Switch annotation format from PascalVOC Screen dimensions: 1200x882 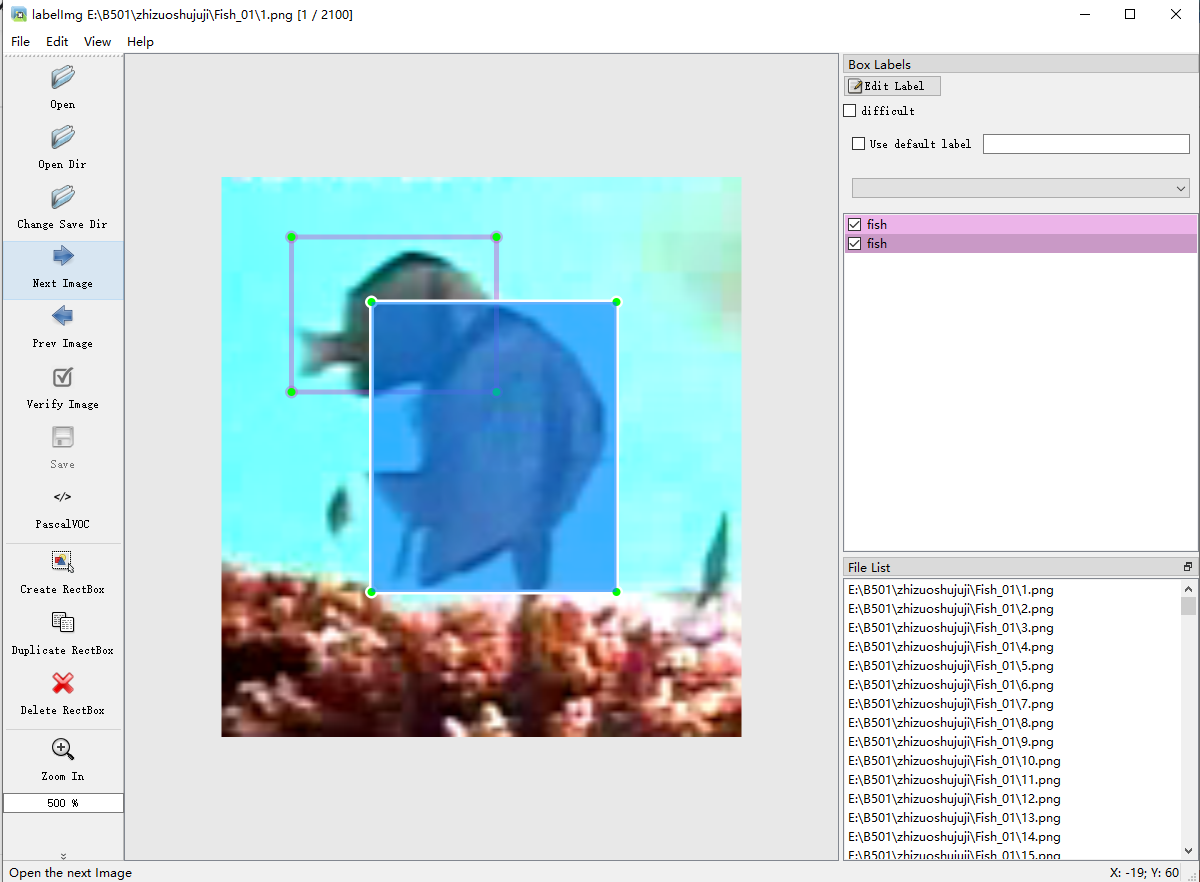pos(62,507)
